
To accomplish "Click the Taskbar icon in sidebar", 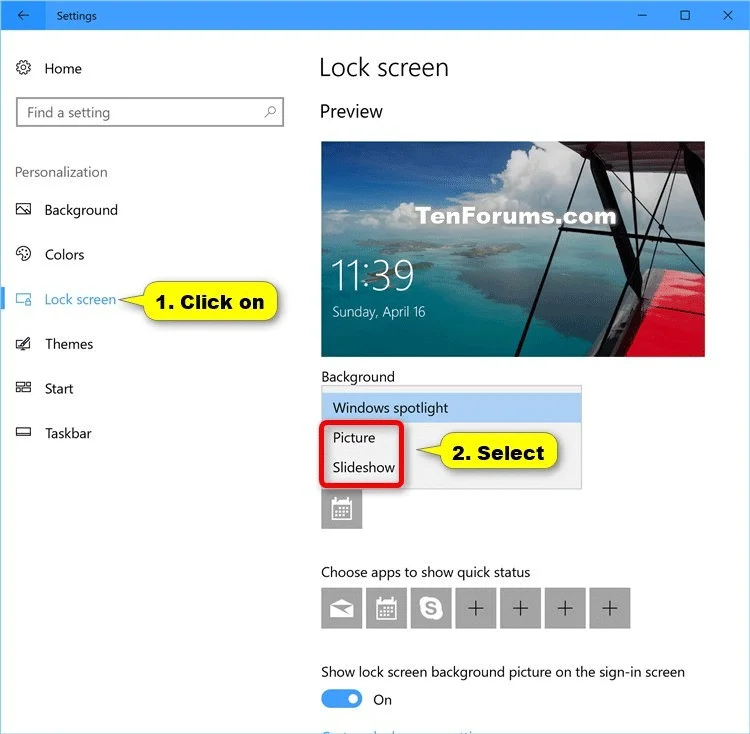I will (23, 432).
